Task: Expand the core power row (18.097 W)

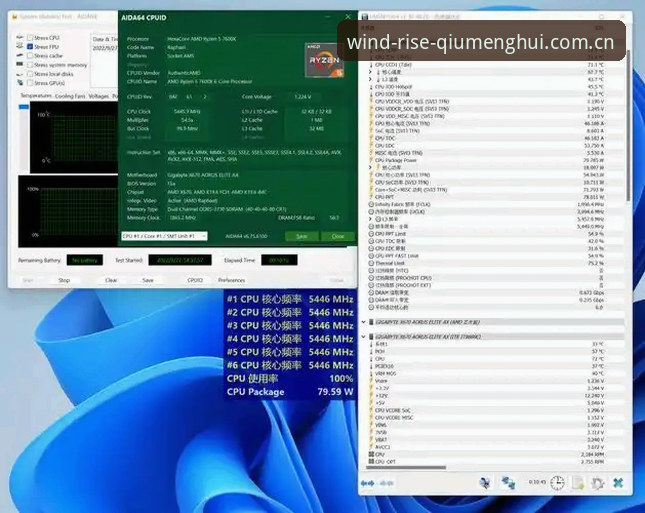Action: [371, 167]
